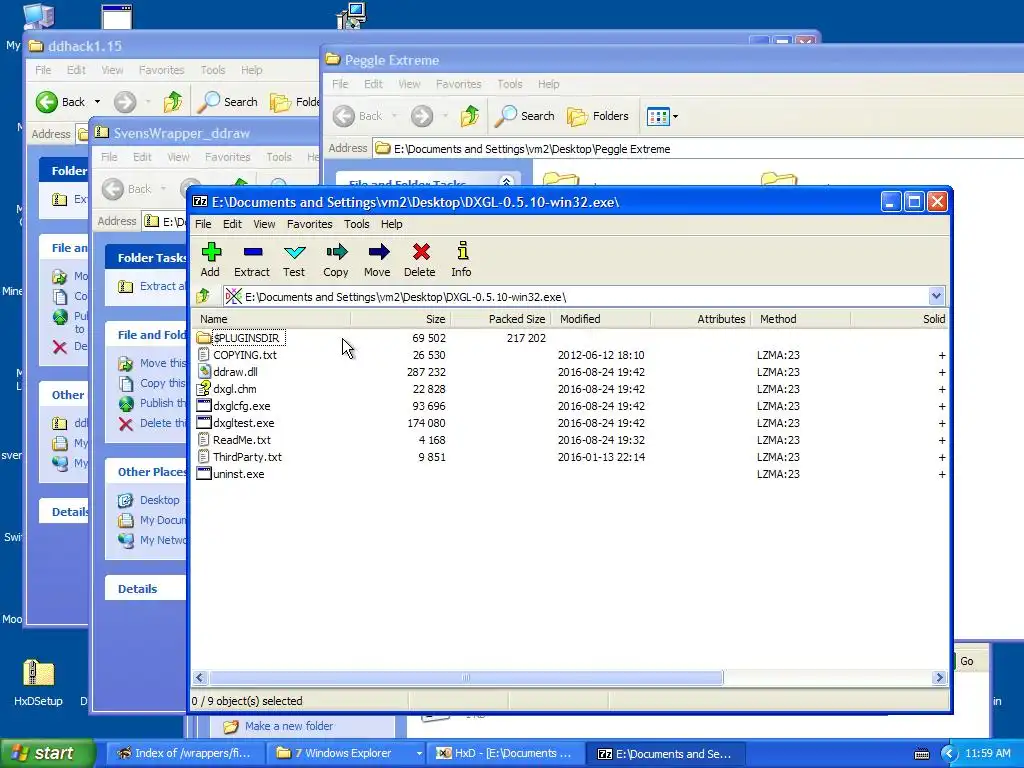Select COPYING.txt in the archive list
Screen dimensions: 1024x768
[237, 355]
